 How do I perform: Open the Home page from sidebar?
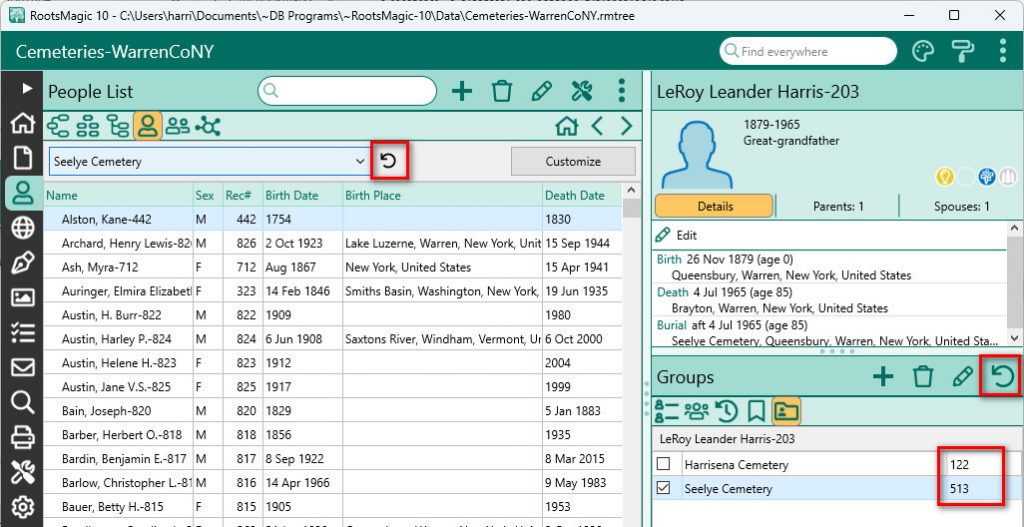coord(23,123)
